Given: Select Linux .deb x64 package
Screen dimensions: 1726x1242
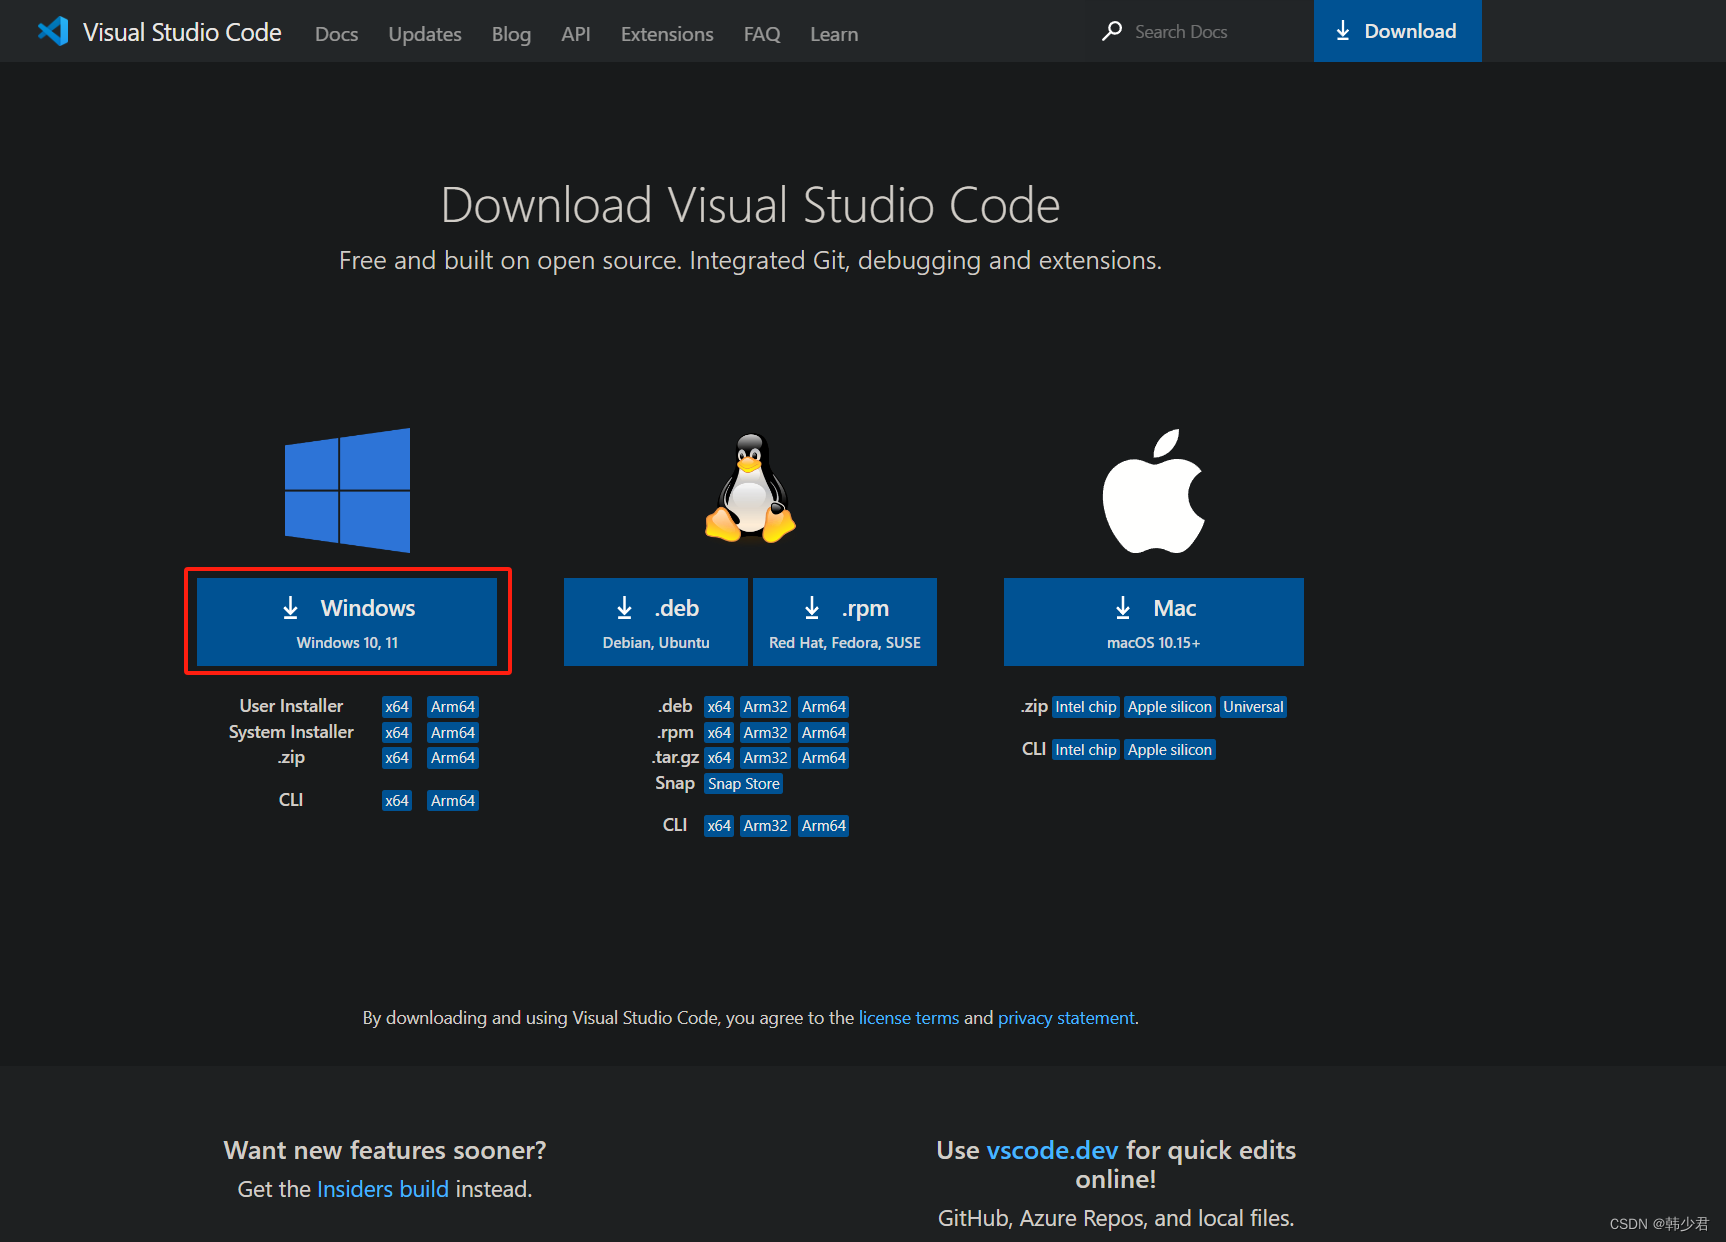Looking at the screenshot, I should (x=719, y=707).
